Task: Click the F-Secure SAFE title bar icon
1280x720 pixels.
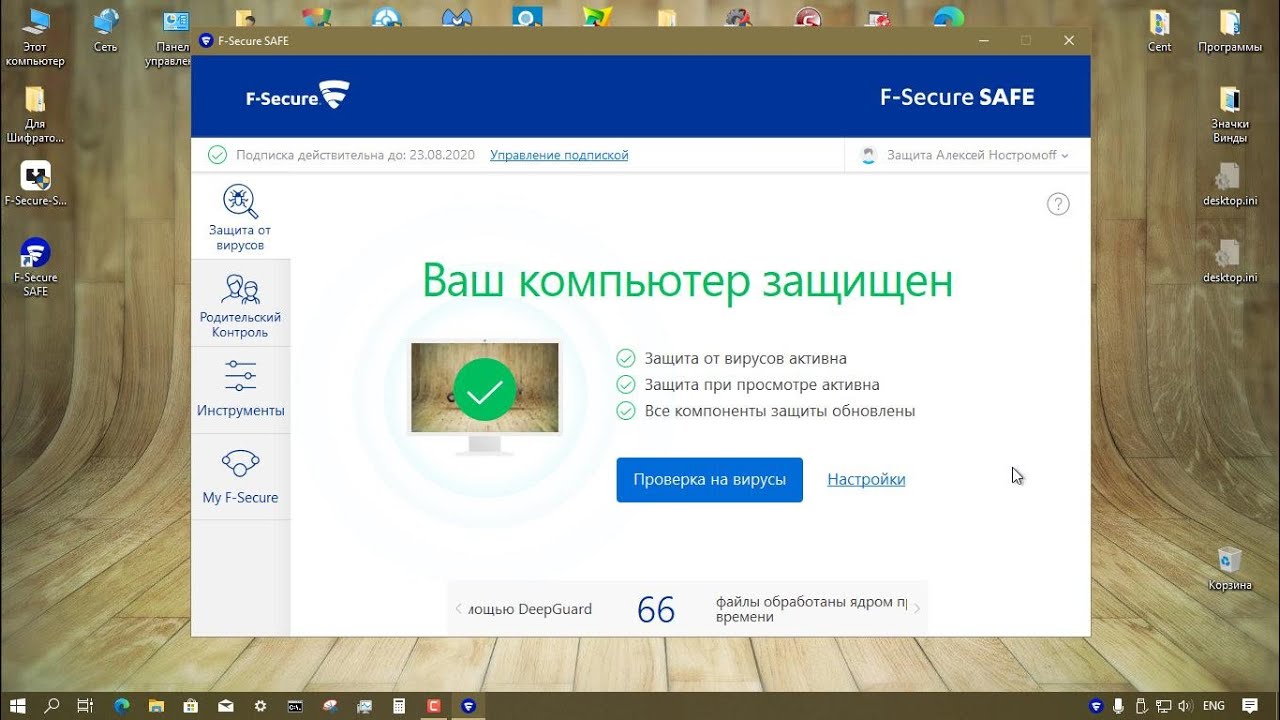Action: [x=206, y=41]
